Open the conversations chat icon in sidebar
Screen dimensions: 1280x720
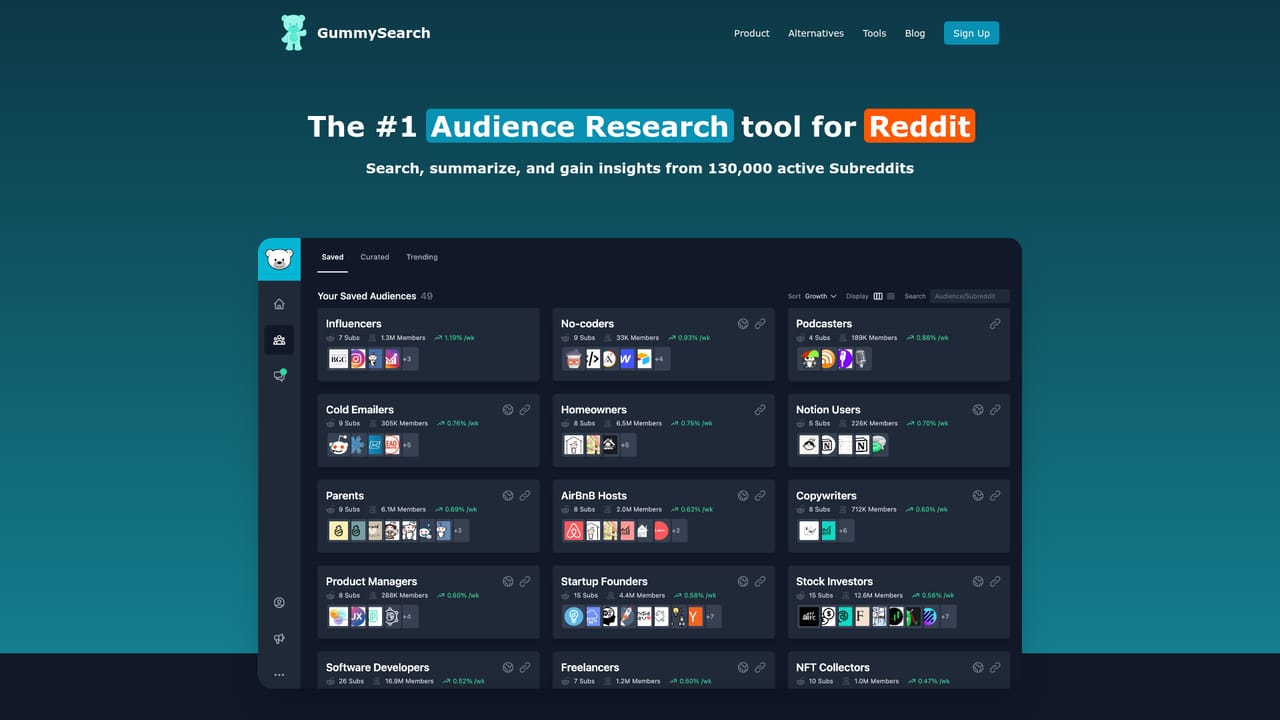280,375
